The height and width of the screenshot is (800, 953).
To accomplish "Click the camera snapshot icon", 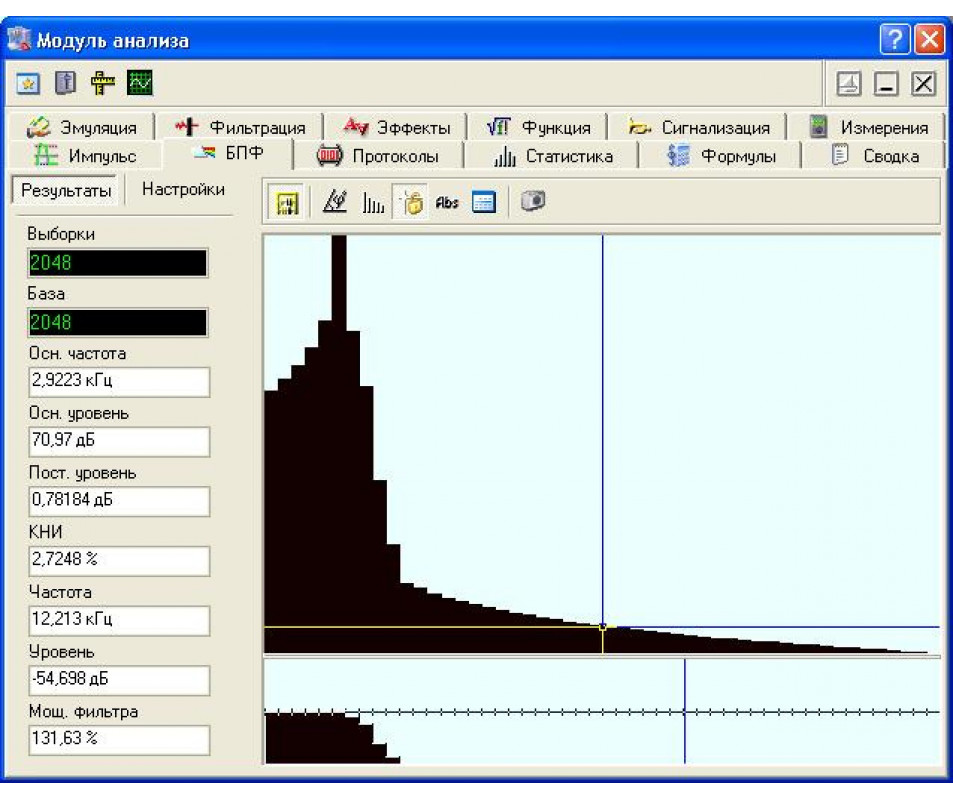I will click(x=533, y=201).
